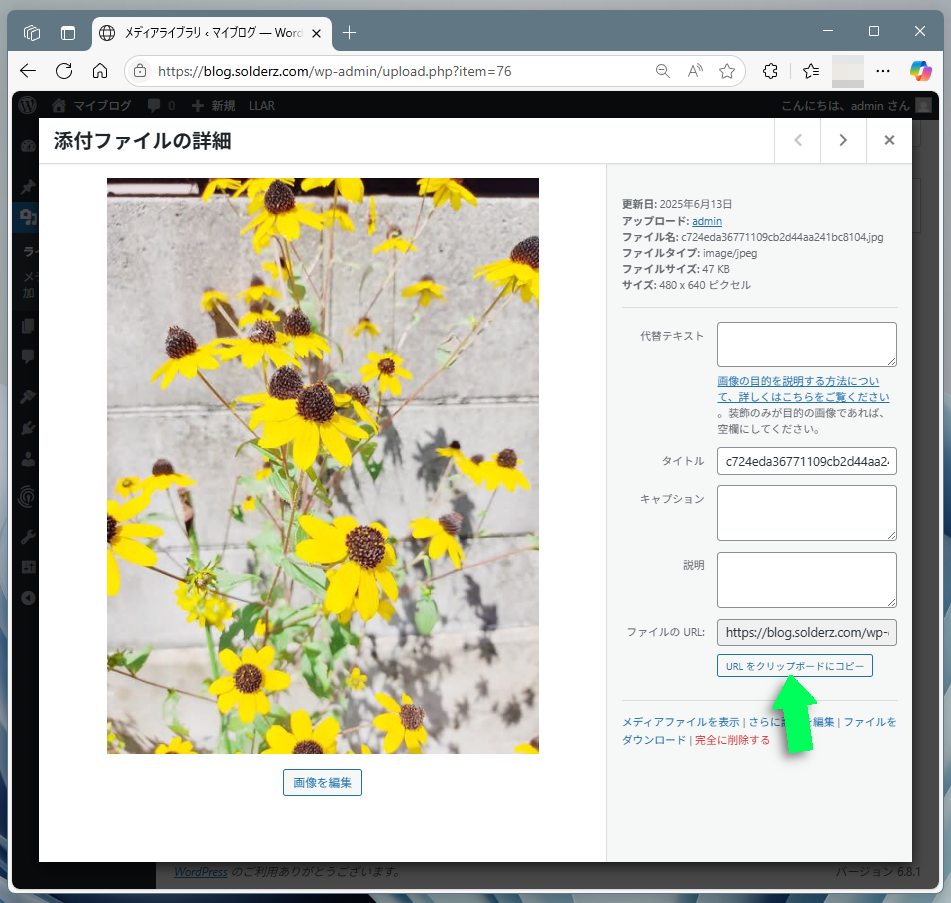Go to the next attachment with right chevron
The width and height of the screenshot is (951, 903).
pyautogui.click(x=843, y=140)
